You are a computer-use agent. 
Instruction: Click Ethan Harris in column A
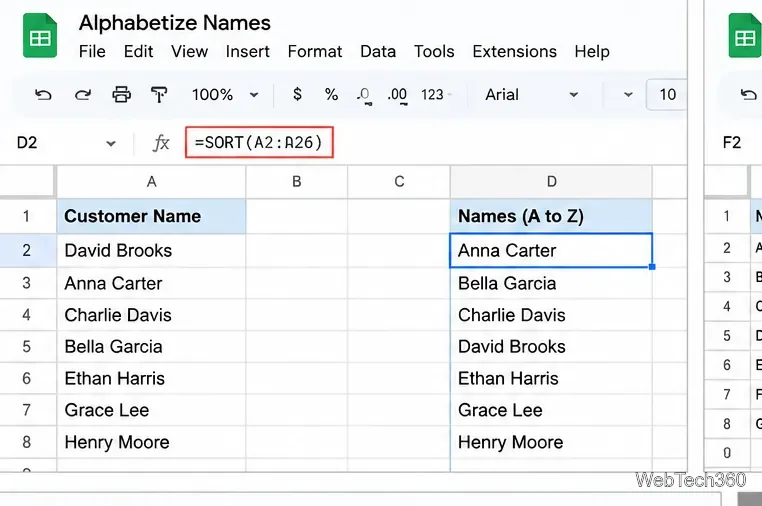(x=151, y=378)
